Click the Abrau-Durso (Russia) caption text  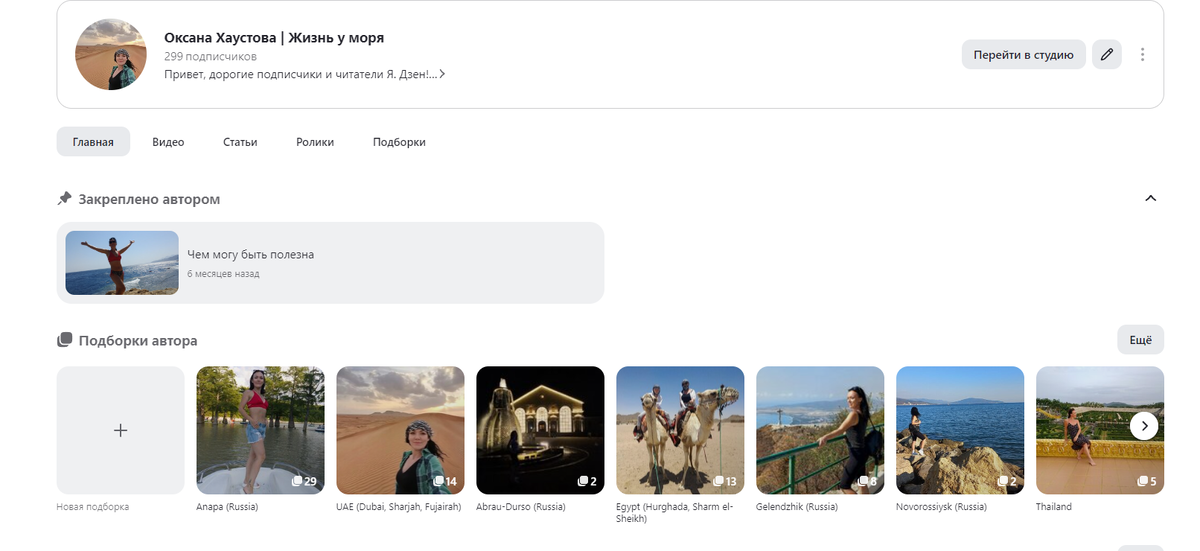click(x=521, y=507)
